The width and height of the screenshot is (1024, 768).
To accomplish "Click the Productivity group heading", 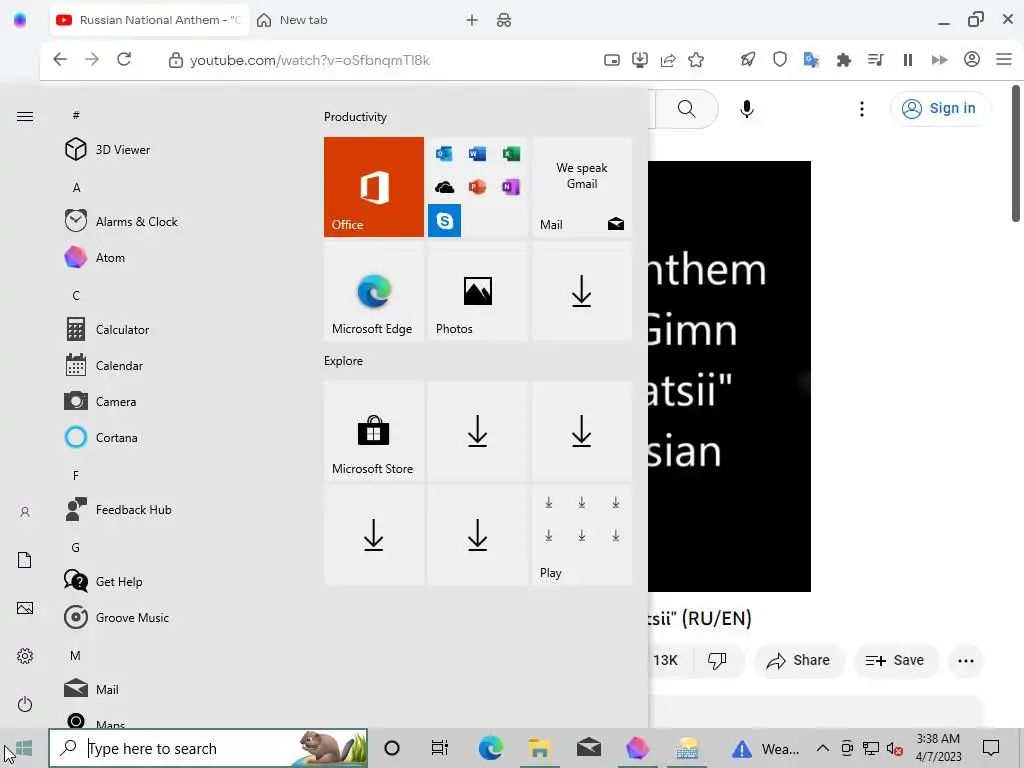I will [355, 117].
